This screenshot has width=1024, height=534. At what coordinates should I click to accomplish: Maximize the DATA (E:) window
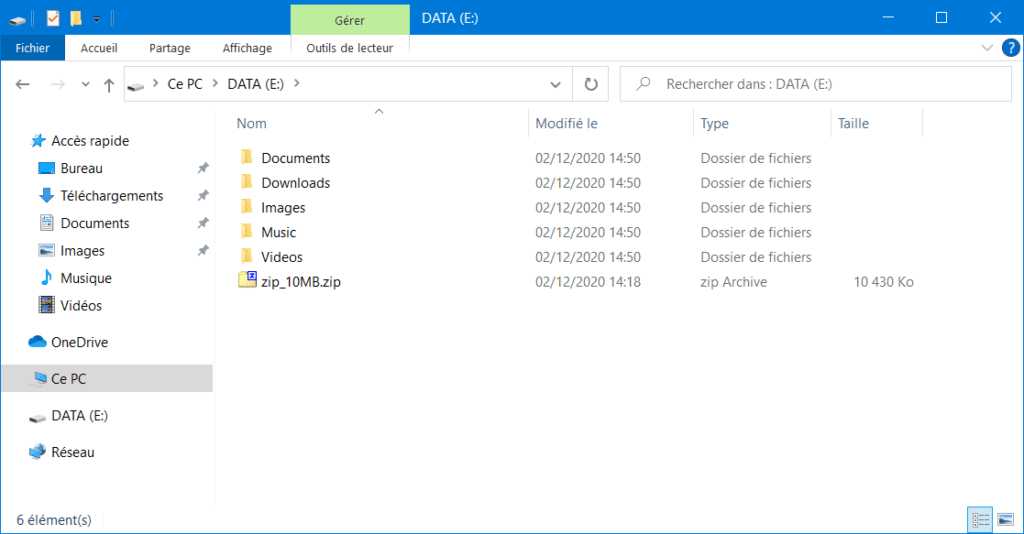[941, 18]
